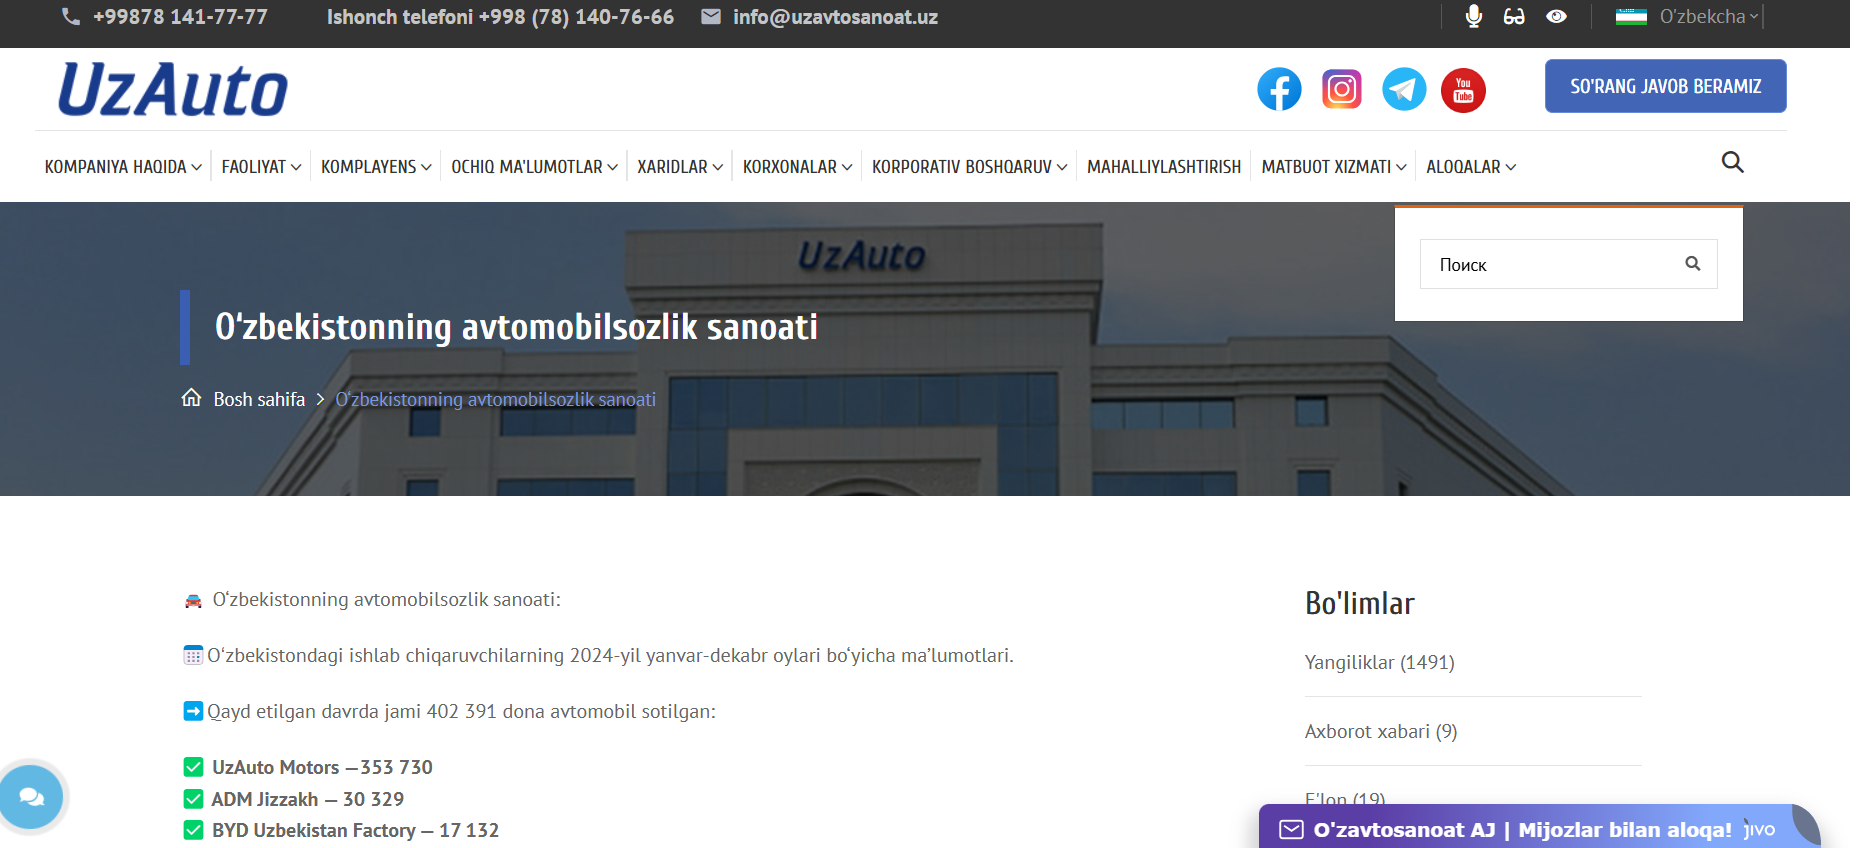Click the ADM Jizzakh — 30 329 line
The height and width of the screenshot is (848, 1857).
(308, 799)
